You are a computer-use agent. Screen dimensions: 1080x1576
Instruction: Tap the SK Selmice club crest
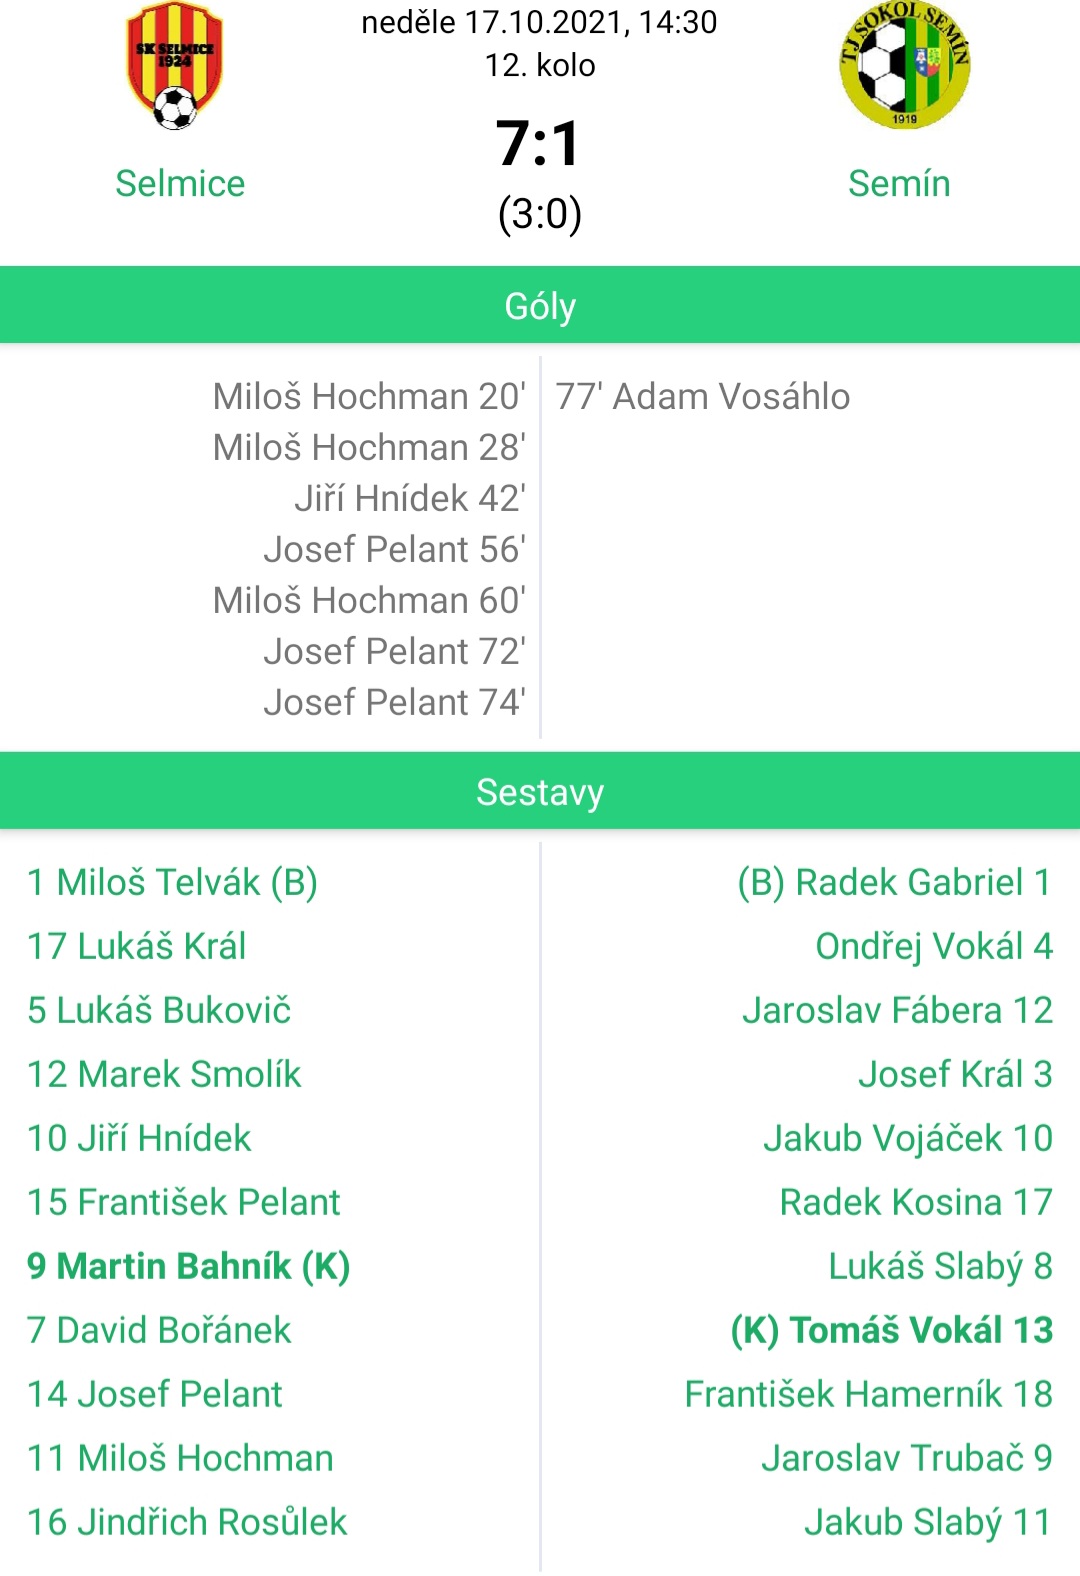pyautogui.click(x=175, y=66)
